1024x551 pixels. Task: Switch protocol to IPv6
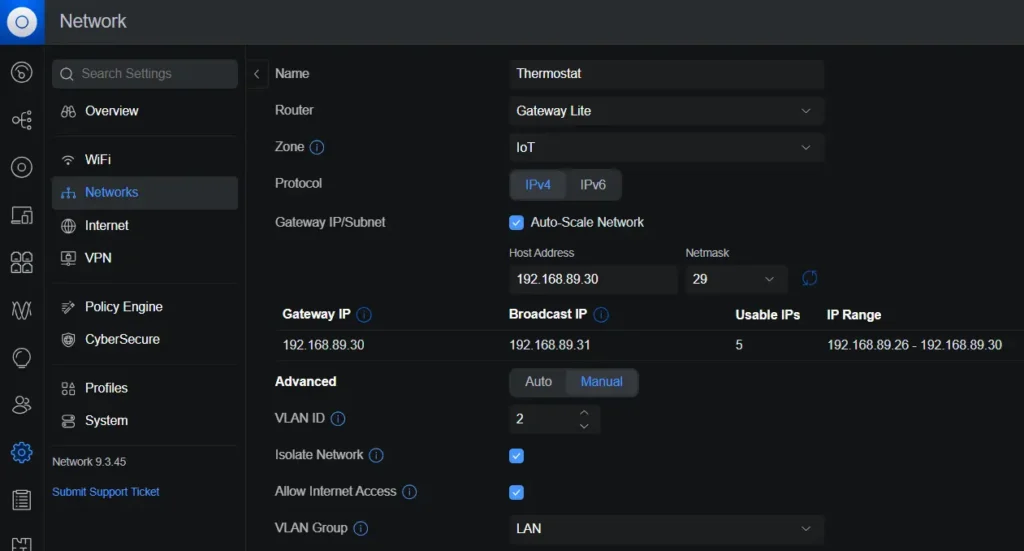point(593,185)
